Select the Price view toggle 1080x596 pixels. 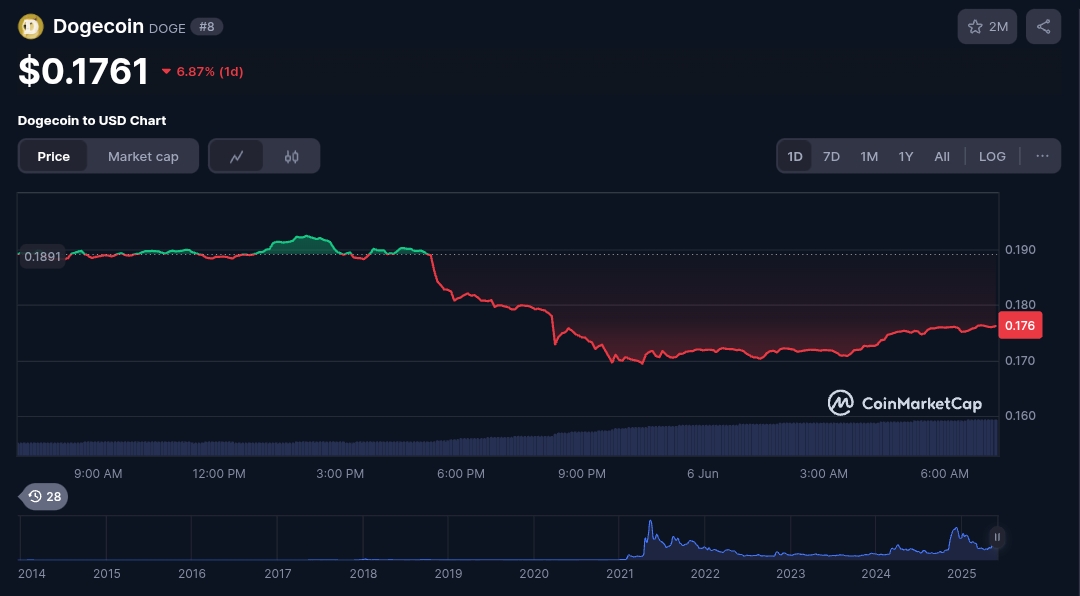(x=54, y=156)
